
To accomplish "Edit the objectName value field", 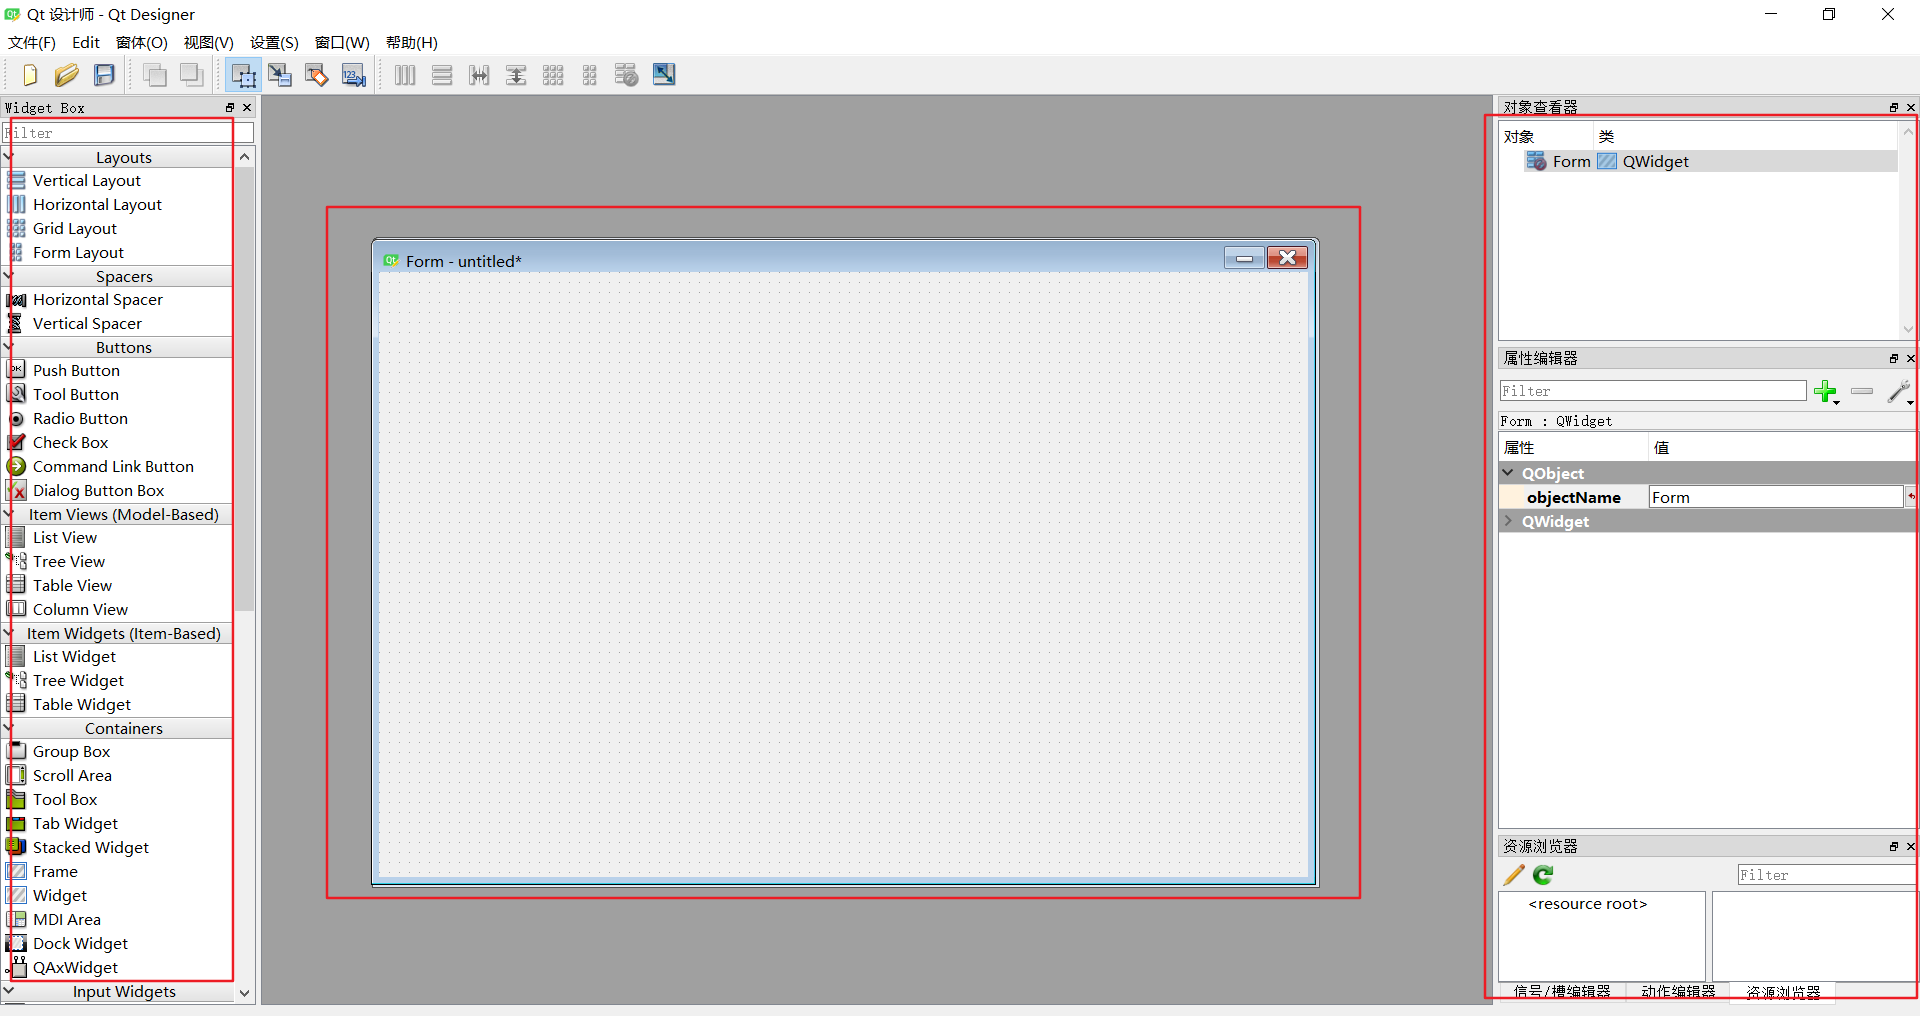I will point(1775,497).
